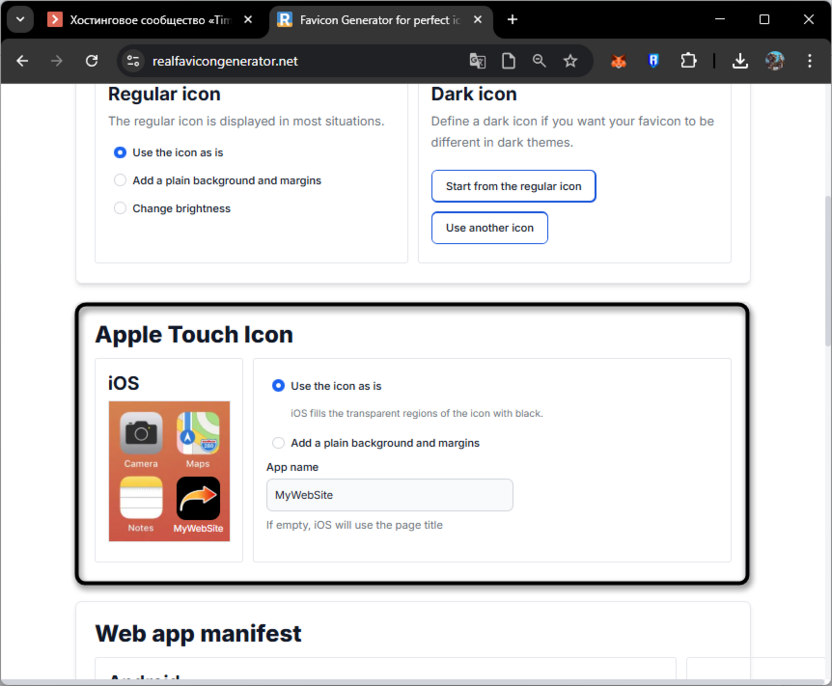Open tab search dropdown arrow
Viewport: 832px width, 686px height.
pyautogui.click(x=20, y=20)
